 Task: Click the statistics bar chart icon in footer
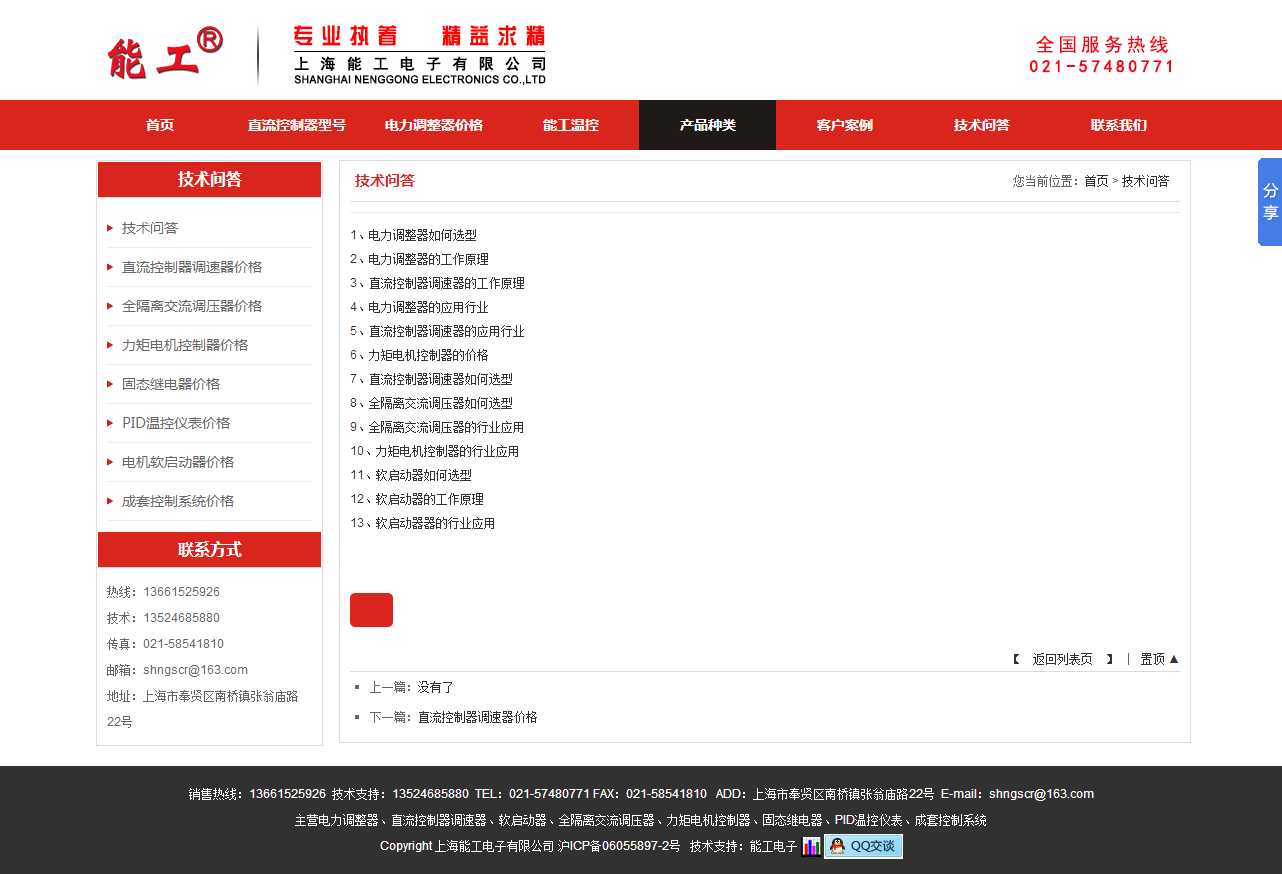[811, 847]
